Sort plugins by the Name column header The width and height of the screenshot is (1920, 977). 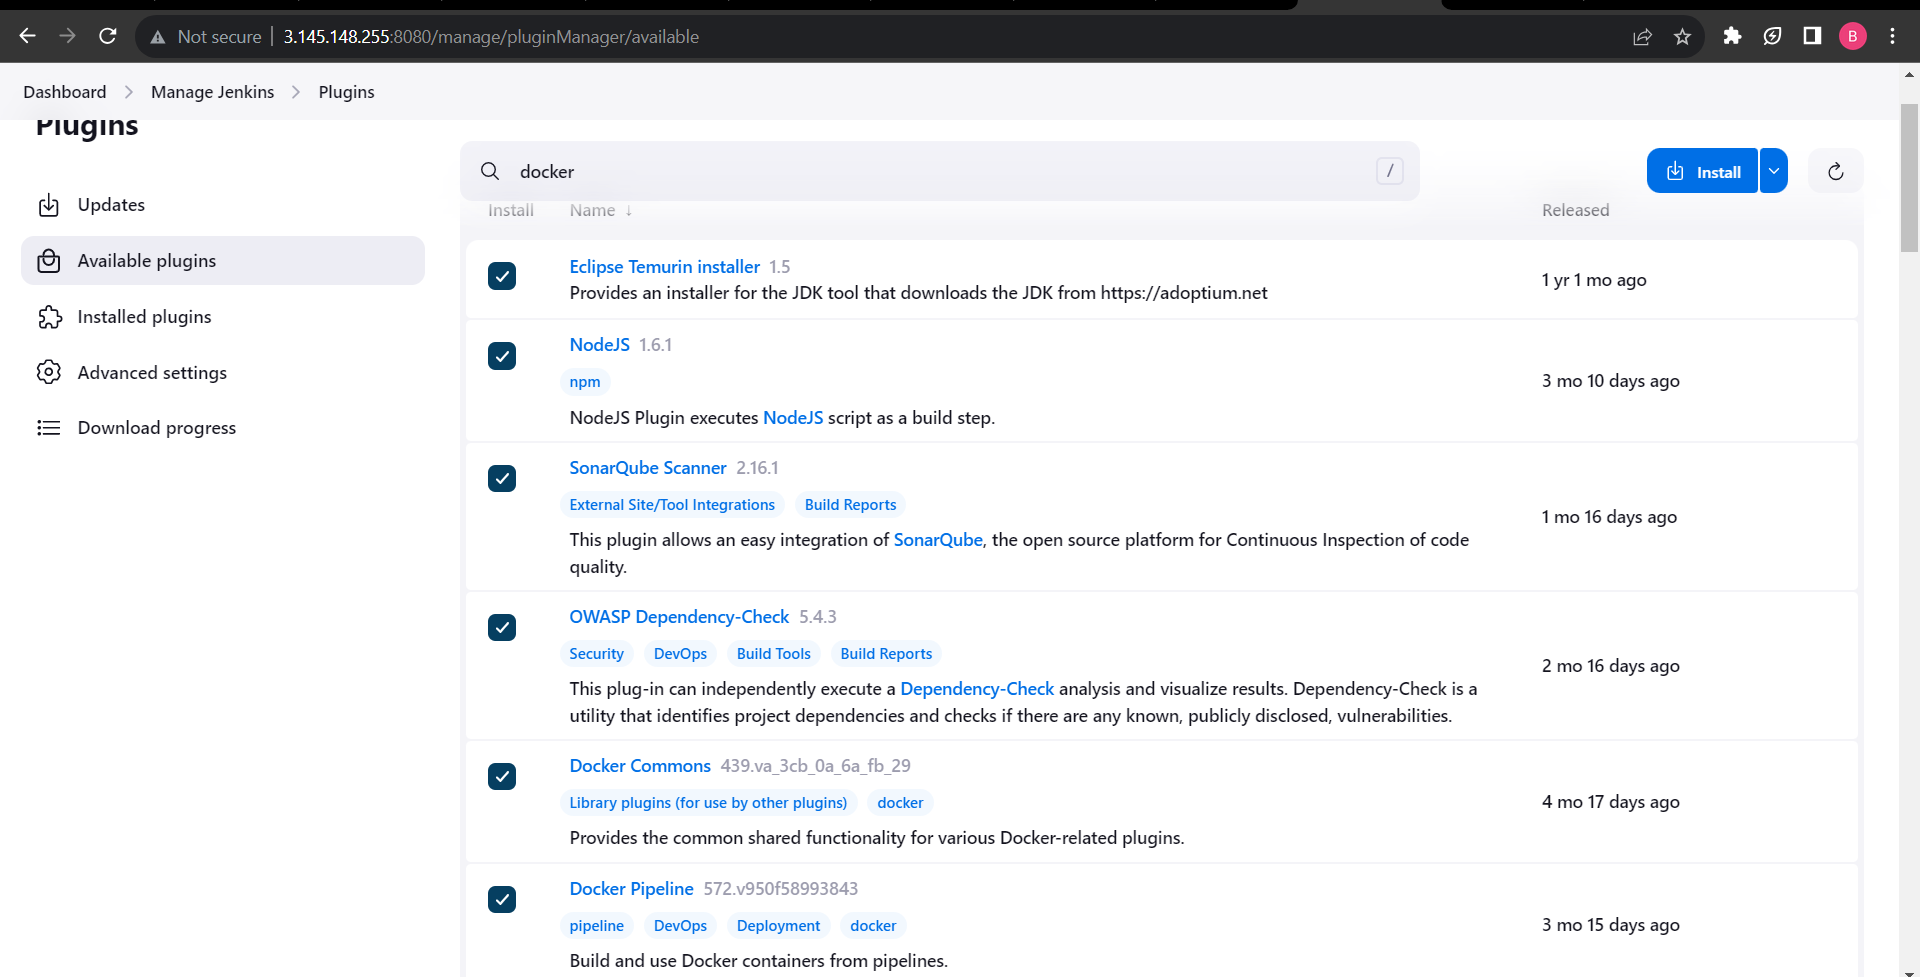[x=600, y=210]
